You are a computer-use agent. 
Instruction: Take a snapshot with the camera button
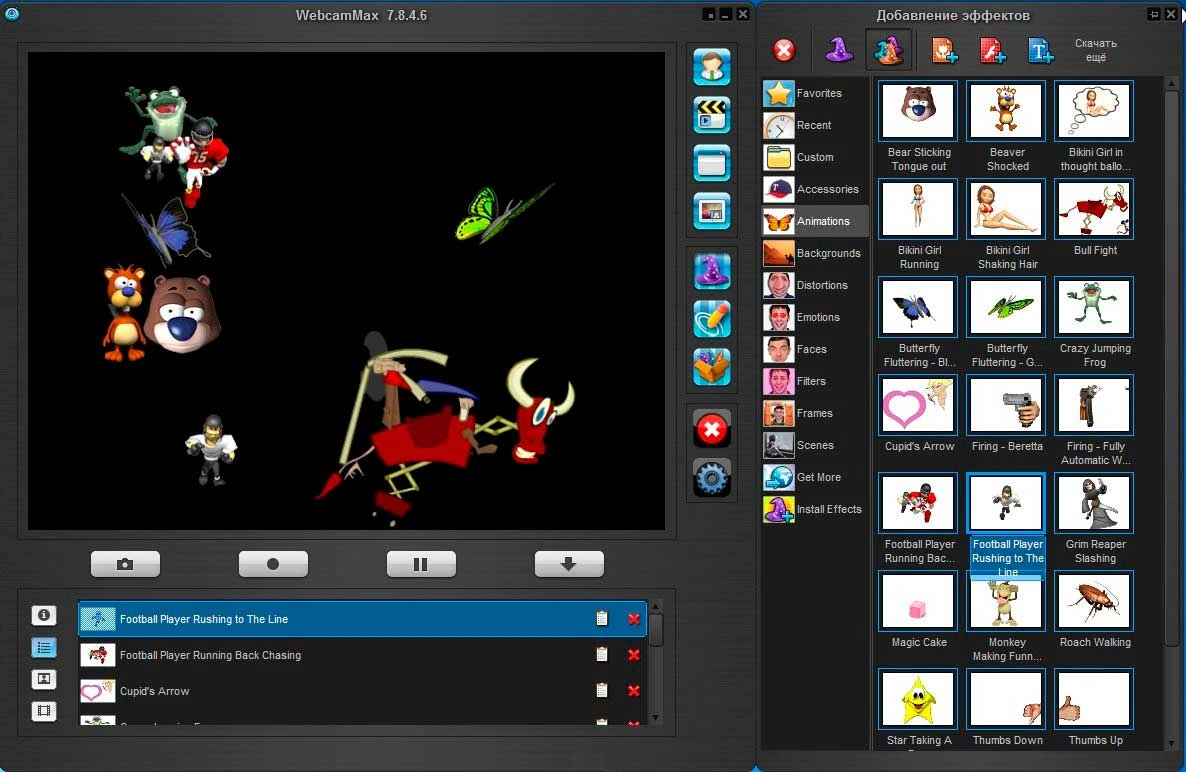coord(126,564)
